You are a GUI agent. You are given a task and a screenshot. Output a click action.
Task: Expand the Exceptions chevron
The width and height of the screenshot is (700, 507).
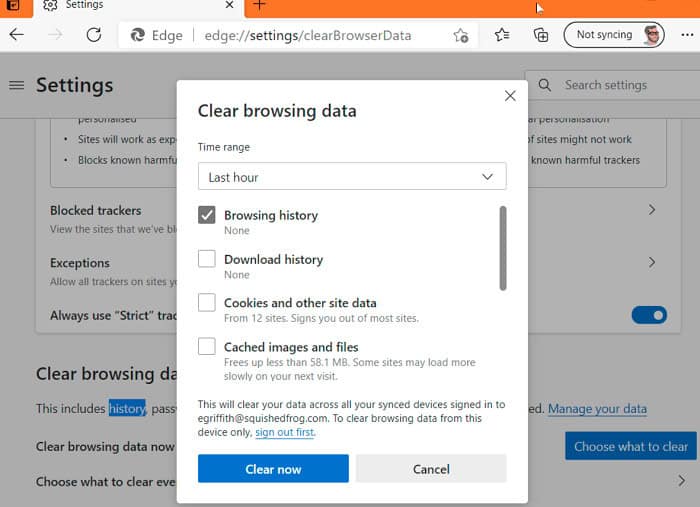pos(652,262)
